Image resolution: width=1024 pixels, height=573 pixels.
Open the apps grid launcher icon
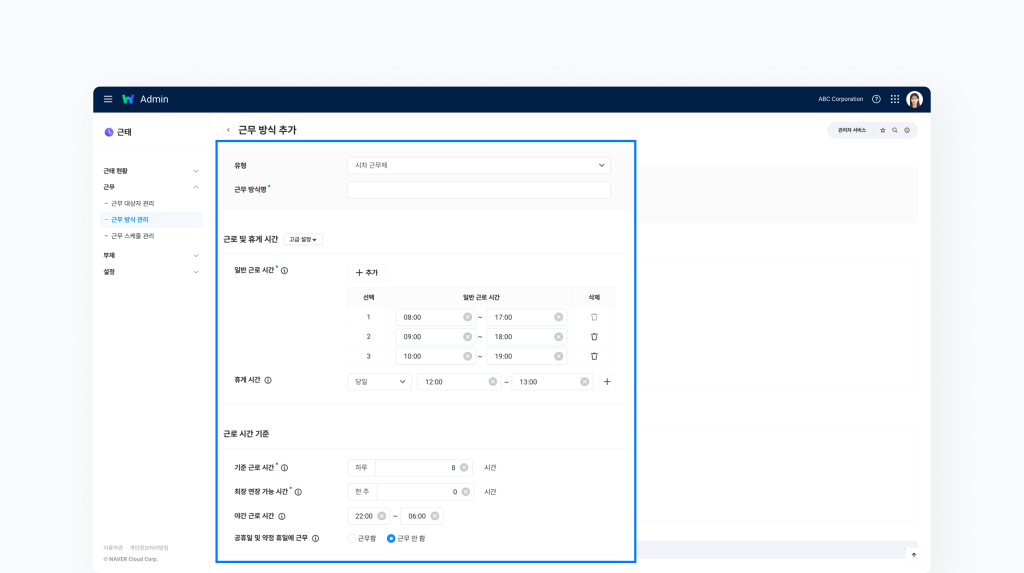pyautogui.click(x=895, y=99)
